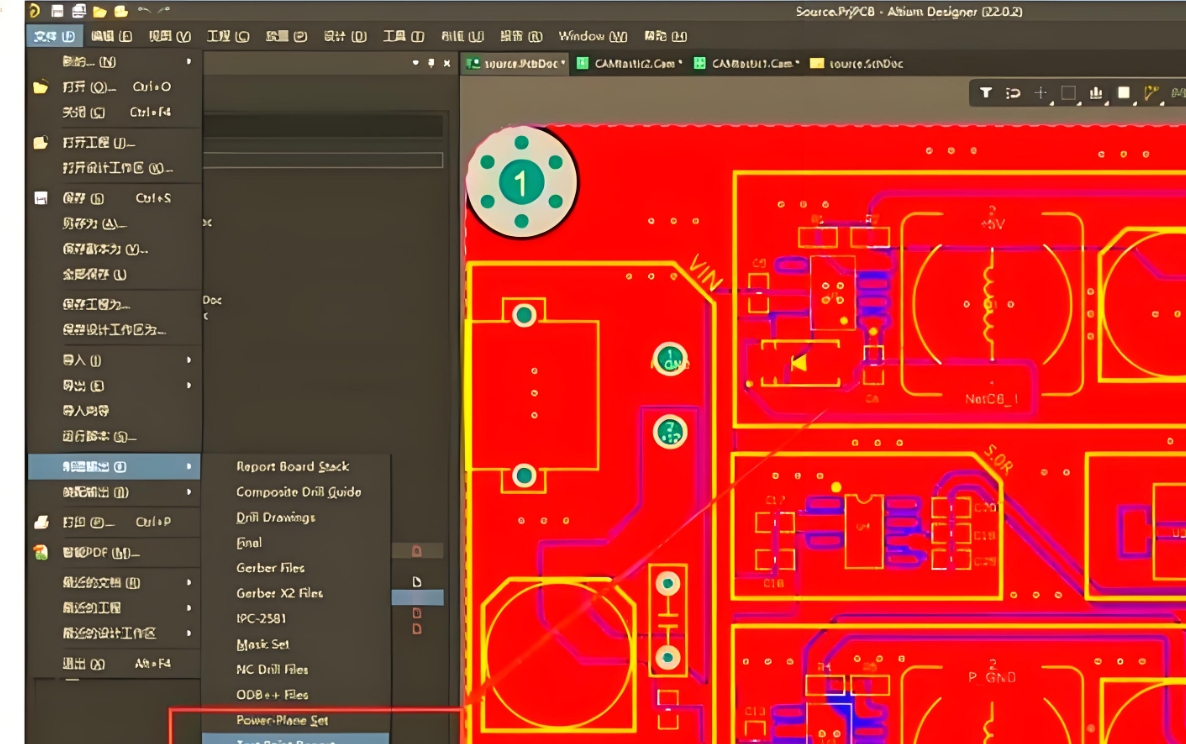1186x744 pixels.
Task: Click the yellow diode symbol on the PCB
Action: point(799,364)
